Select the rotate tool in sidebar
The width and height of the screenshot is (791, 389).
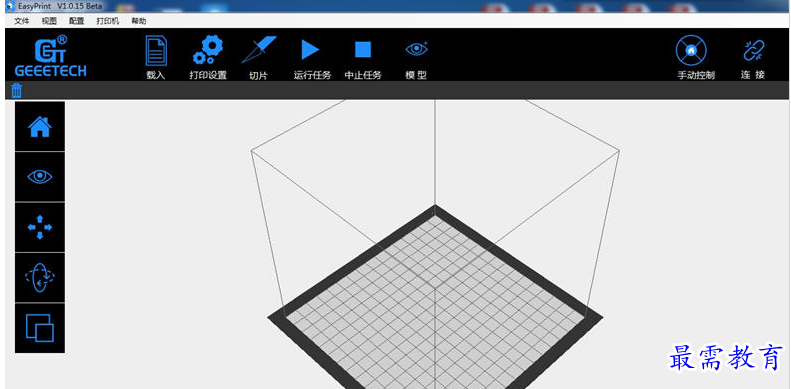(40, 277)
